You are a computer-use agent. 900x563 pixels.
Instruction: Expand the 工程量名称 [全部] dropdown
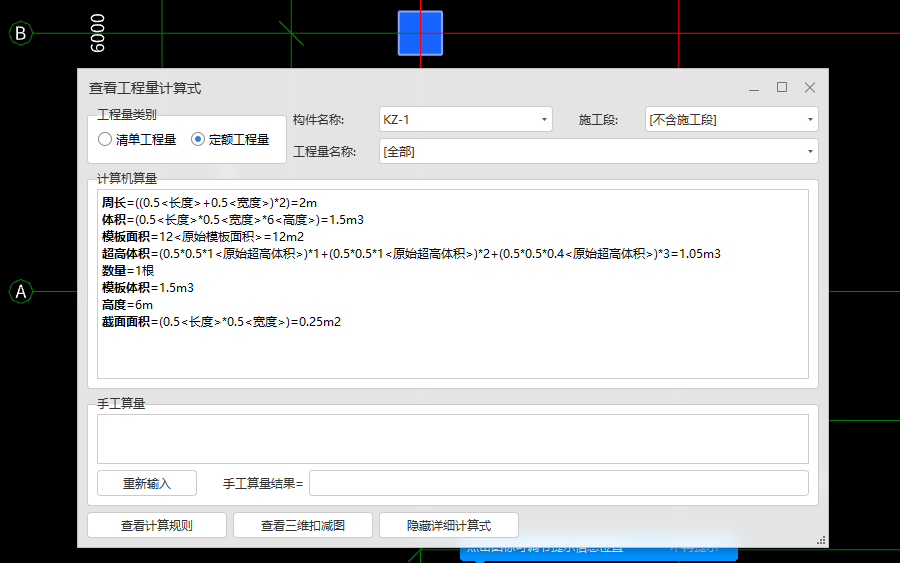(x=599, y=152)
